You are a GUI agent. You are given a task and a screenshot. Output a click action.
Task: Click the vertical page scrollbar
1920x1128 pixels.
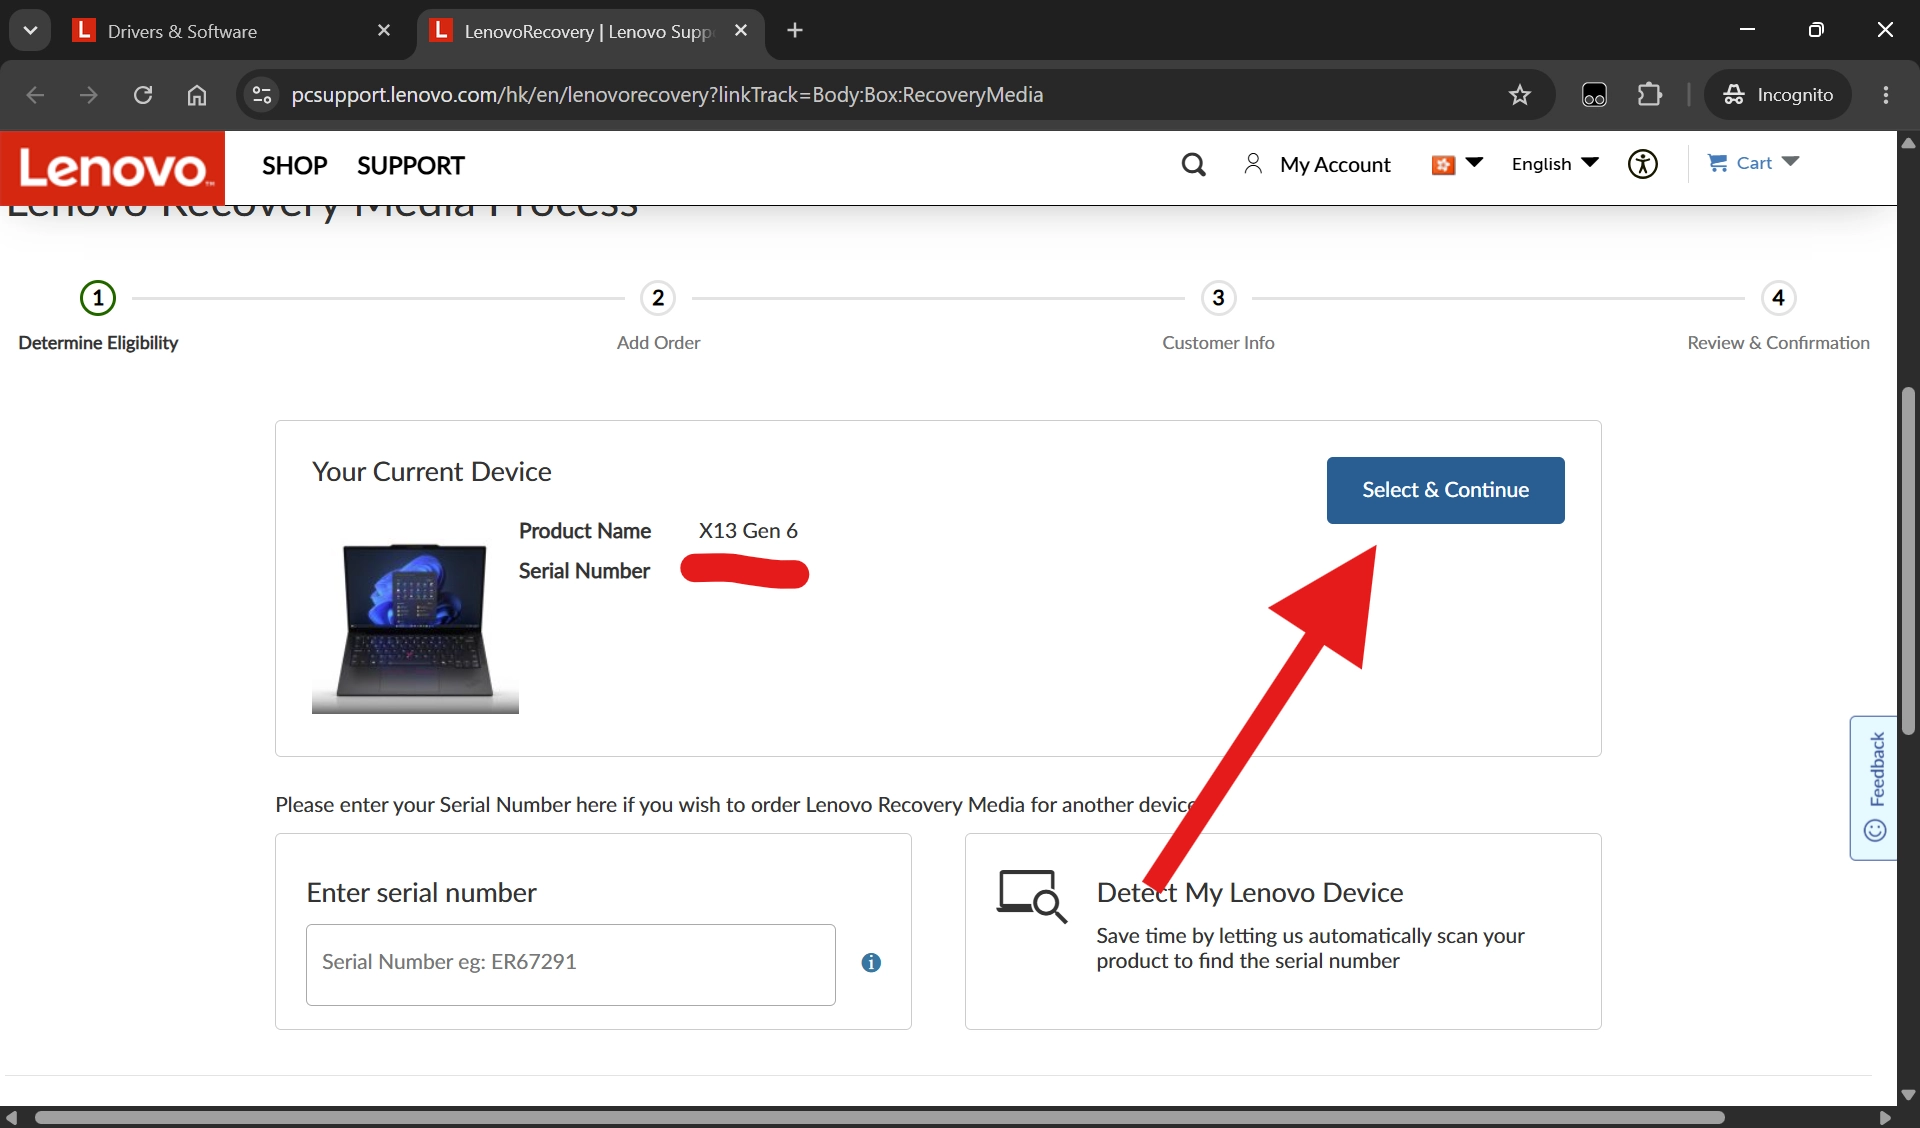(x=1908, y=560)
